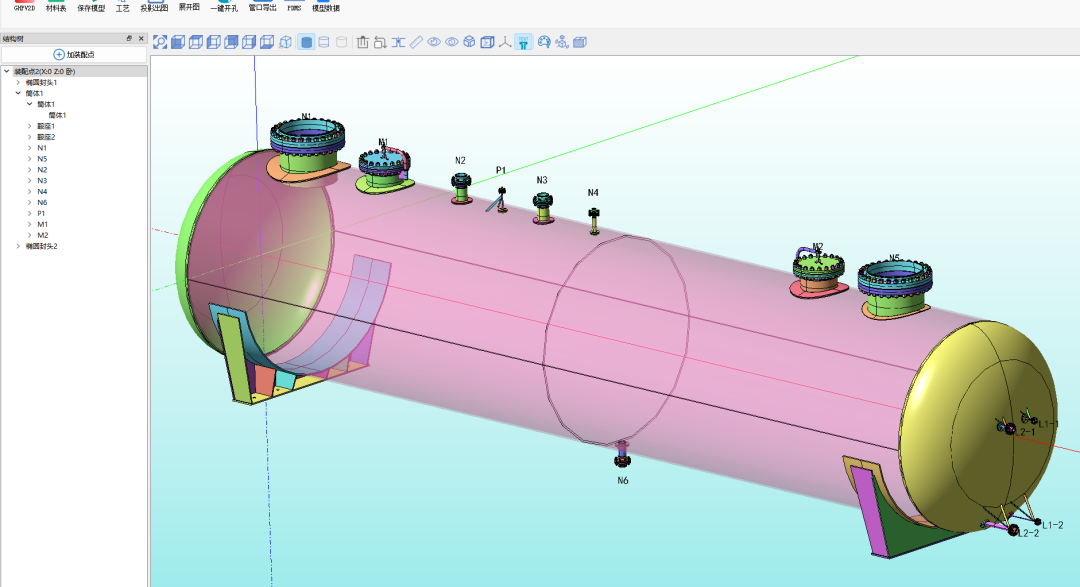Click the 3D component cube toolbar icon
Screen dimensions: 1080x587
[x=469, y=42]
